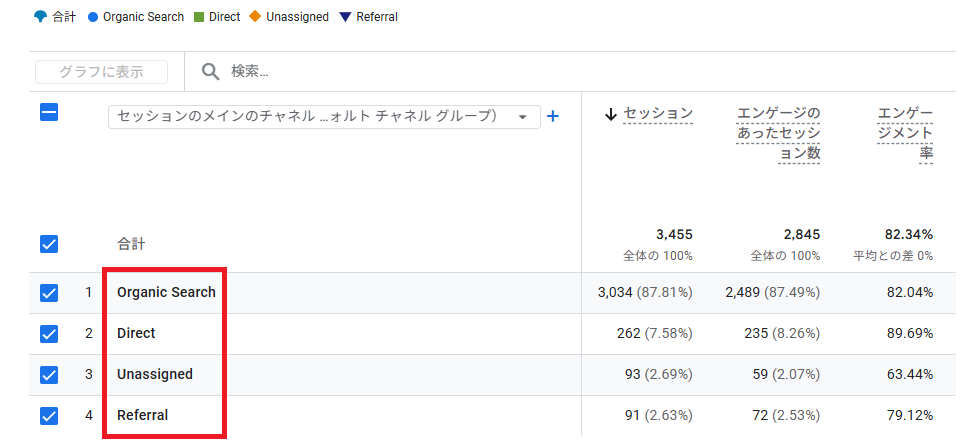The width and height of the screenshot is (964, 445).
Task: Click エンゲージメント率 column header
Action: pos(905,133)
